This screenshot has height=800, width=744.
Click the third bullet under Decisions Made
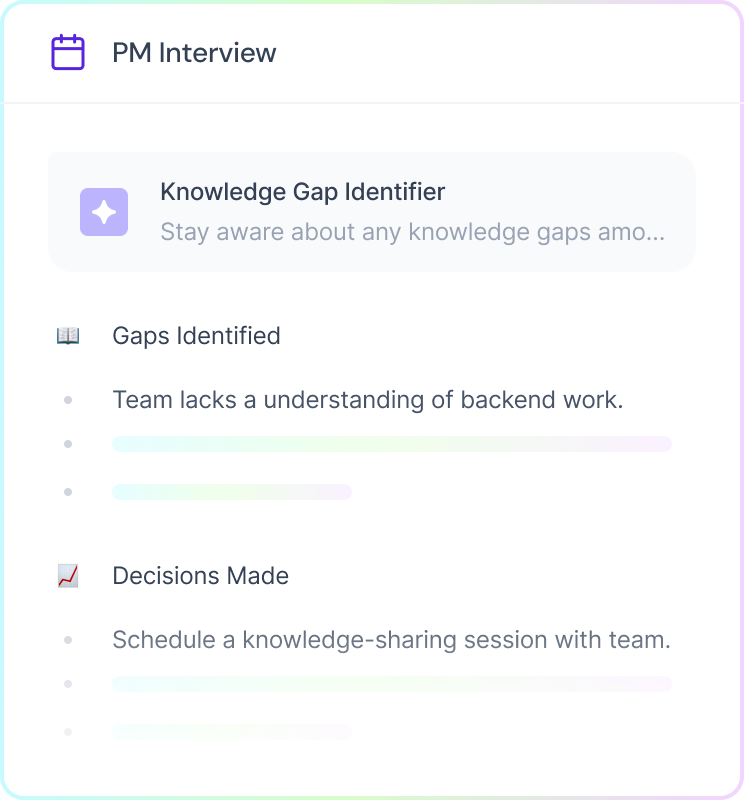68,731
